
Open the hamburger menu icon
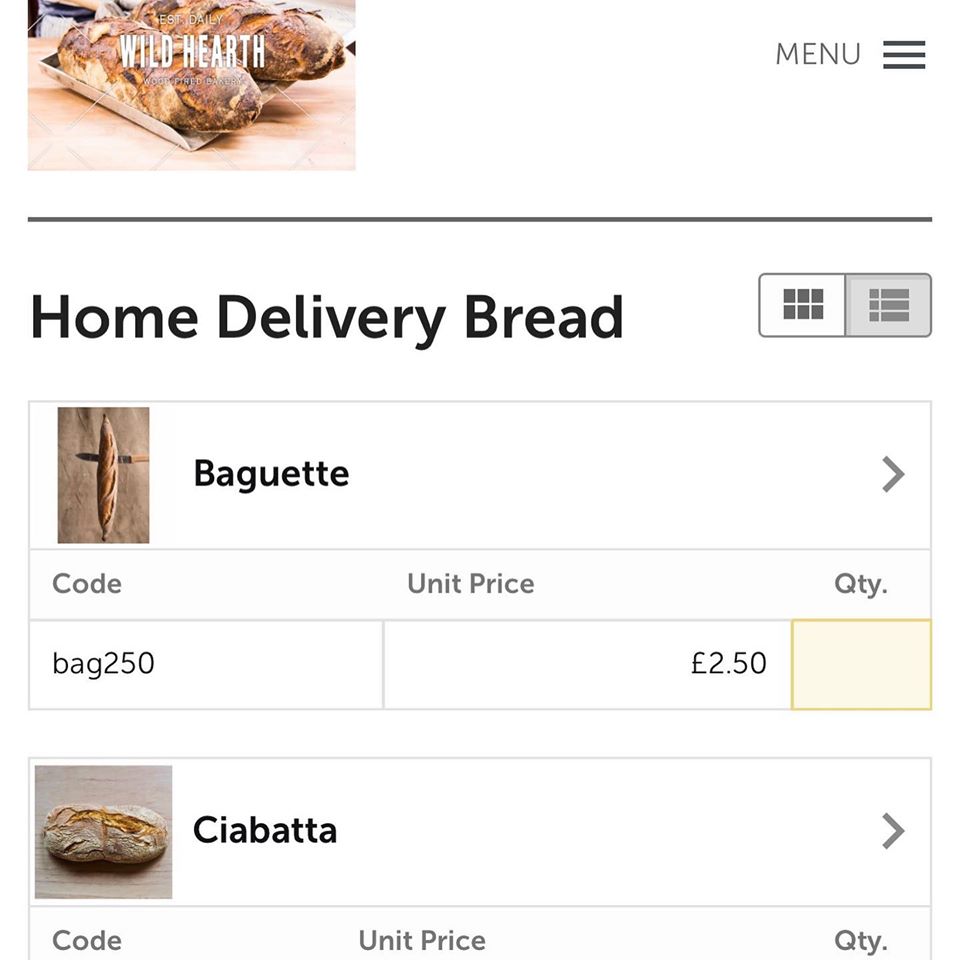point(904,55)
